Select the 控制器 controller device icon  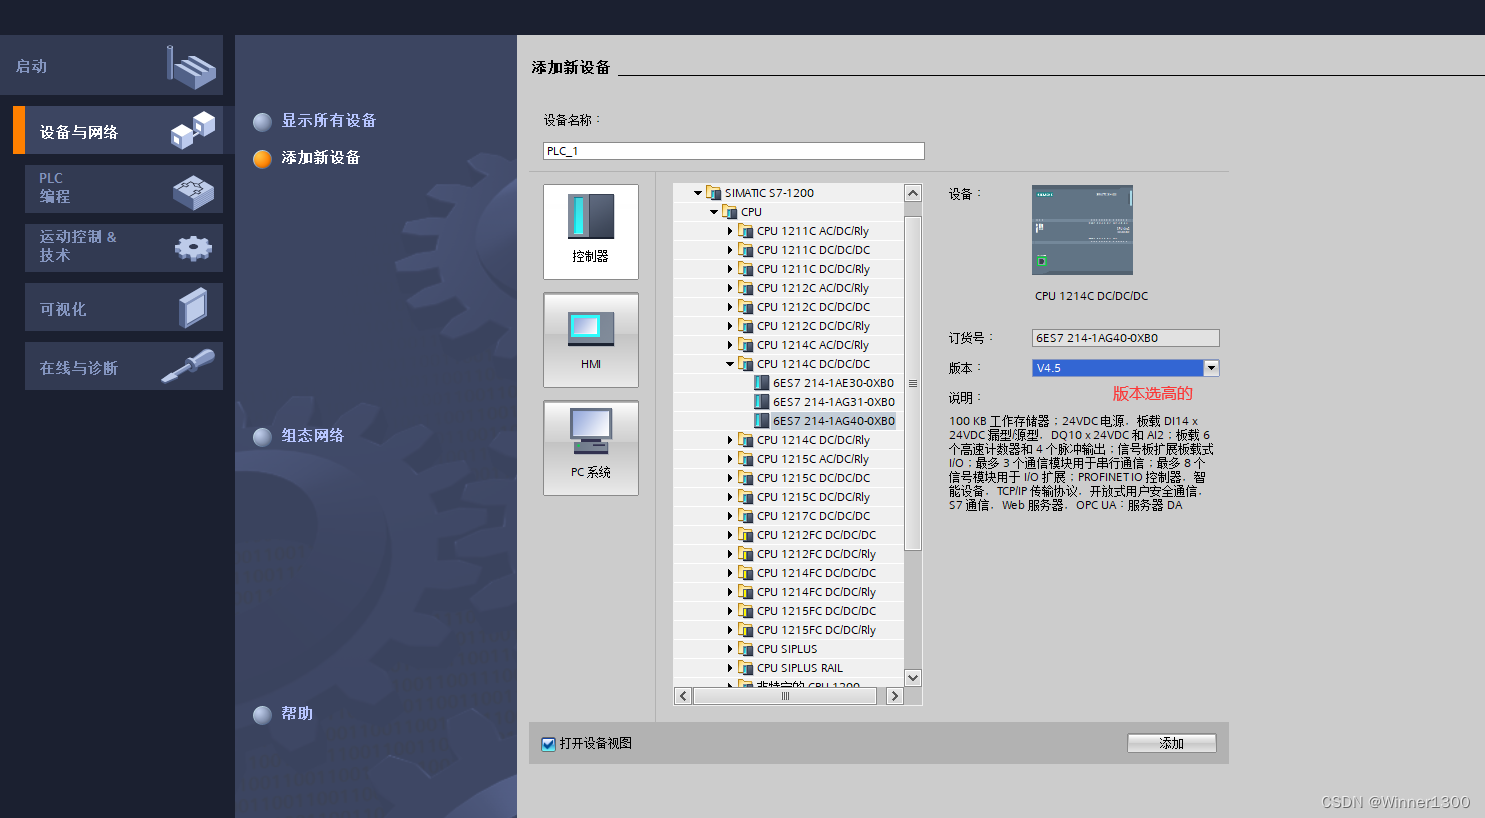(x=591, y=232)
